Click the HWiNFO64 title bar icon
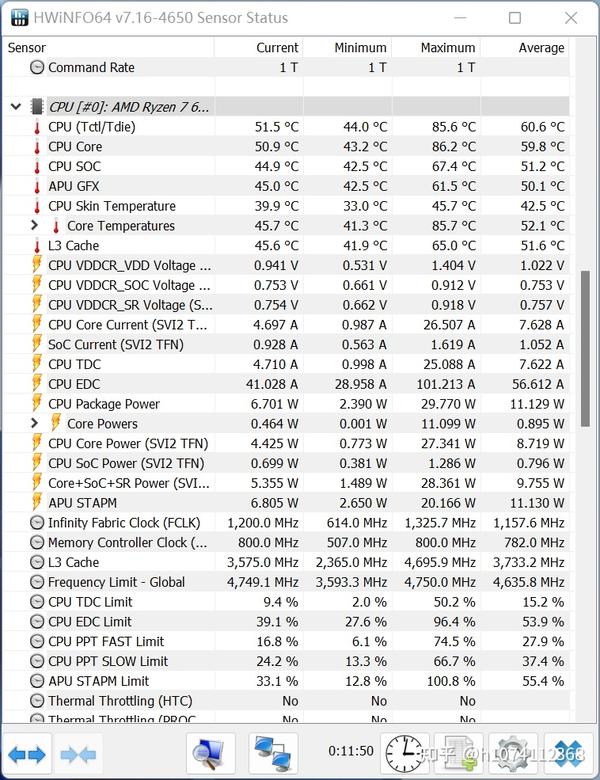This screenshot has width=600, height=780. coord(19,17)
